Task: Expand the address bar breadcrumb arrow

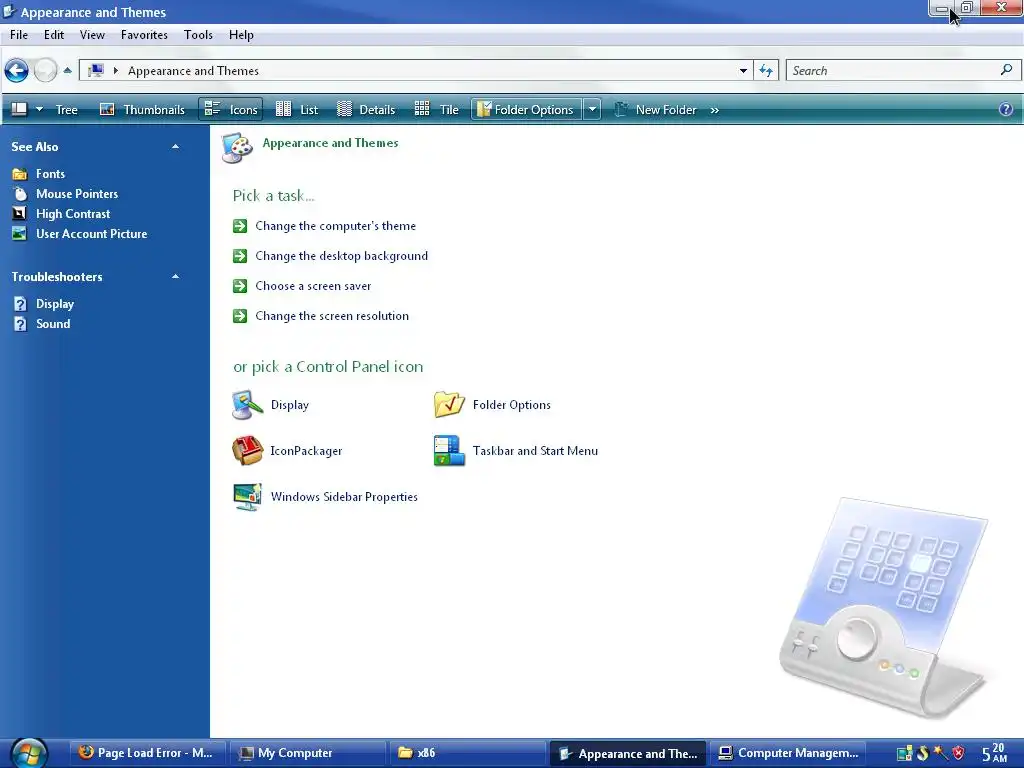Action: pyautogui.click(x=116, y=71)
